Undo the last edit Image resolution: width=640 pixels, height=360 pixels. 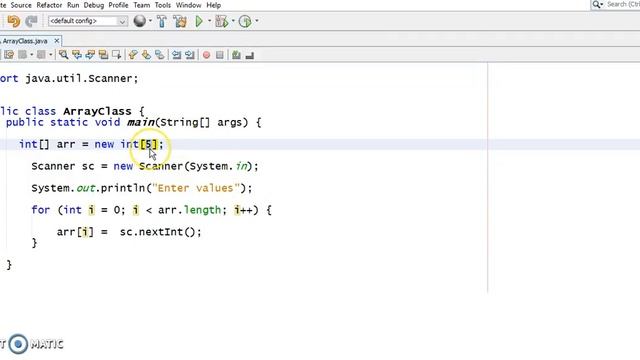tap(13, 21)
